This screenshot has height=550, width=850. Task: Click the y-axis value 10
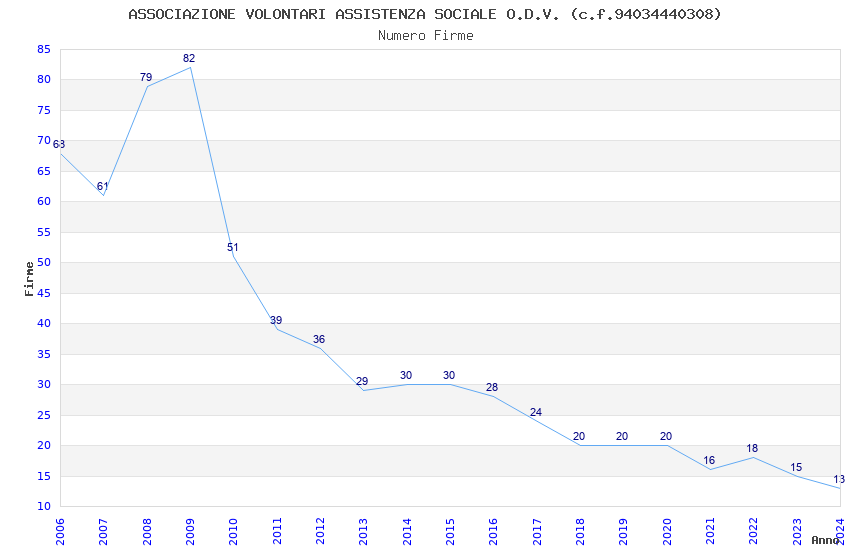[44, 506]
